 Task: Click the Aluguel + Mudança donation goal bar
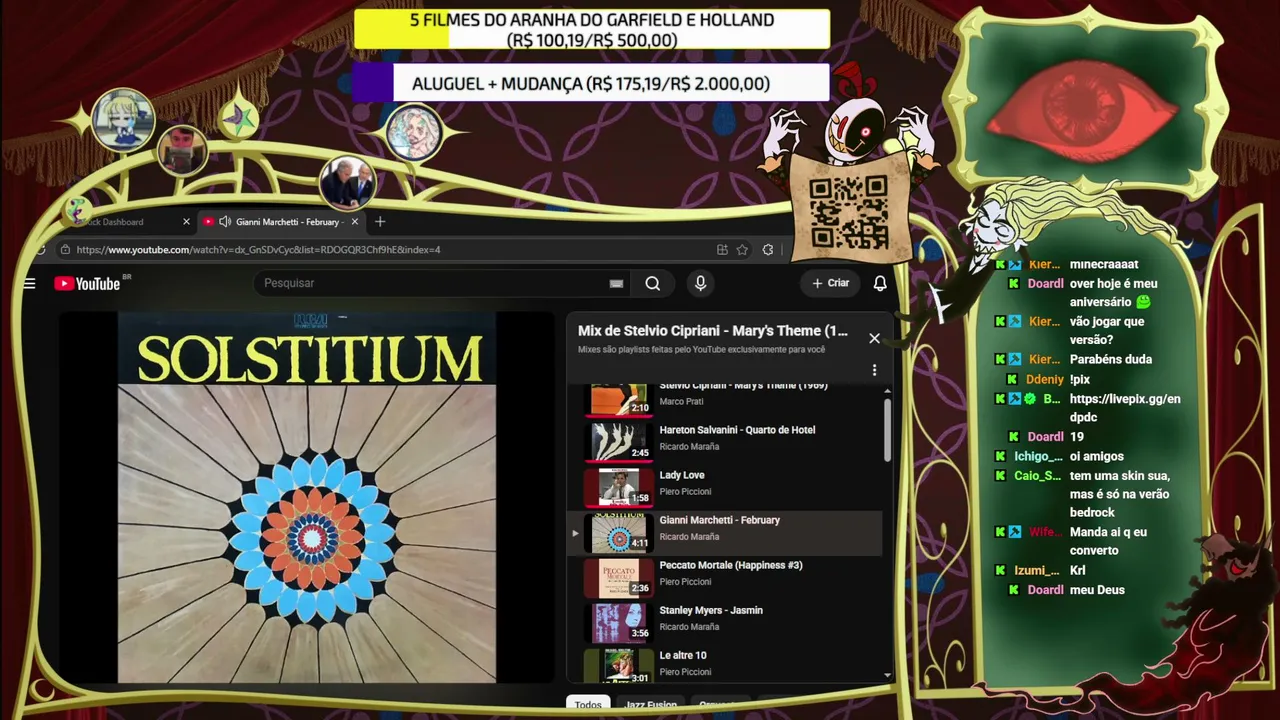[592, 84]
